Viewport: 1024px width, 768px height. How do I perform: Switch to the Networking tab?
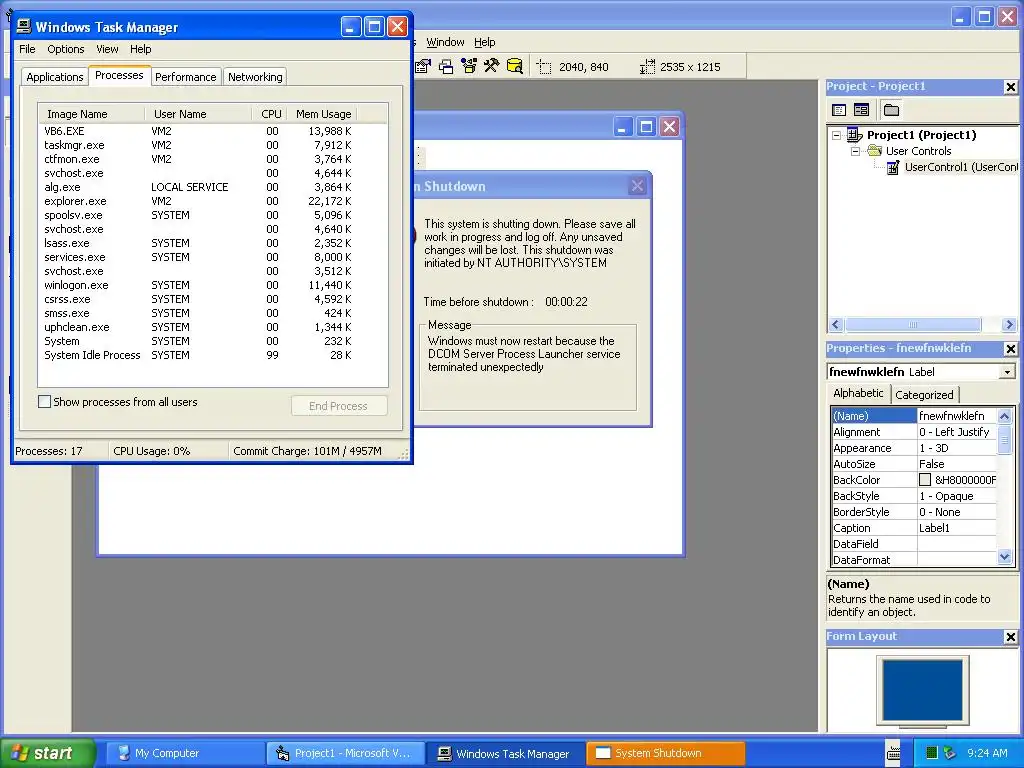255,76
